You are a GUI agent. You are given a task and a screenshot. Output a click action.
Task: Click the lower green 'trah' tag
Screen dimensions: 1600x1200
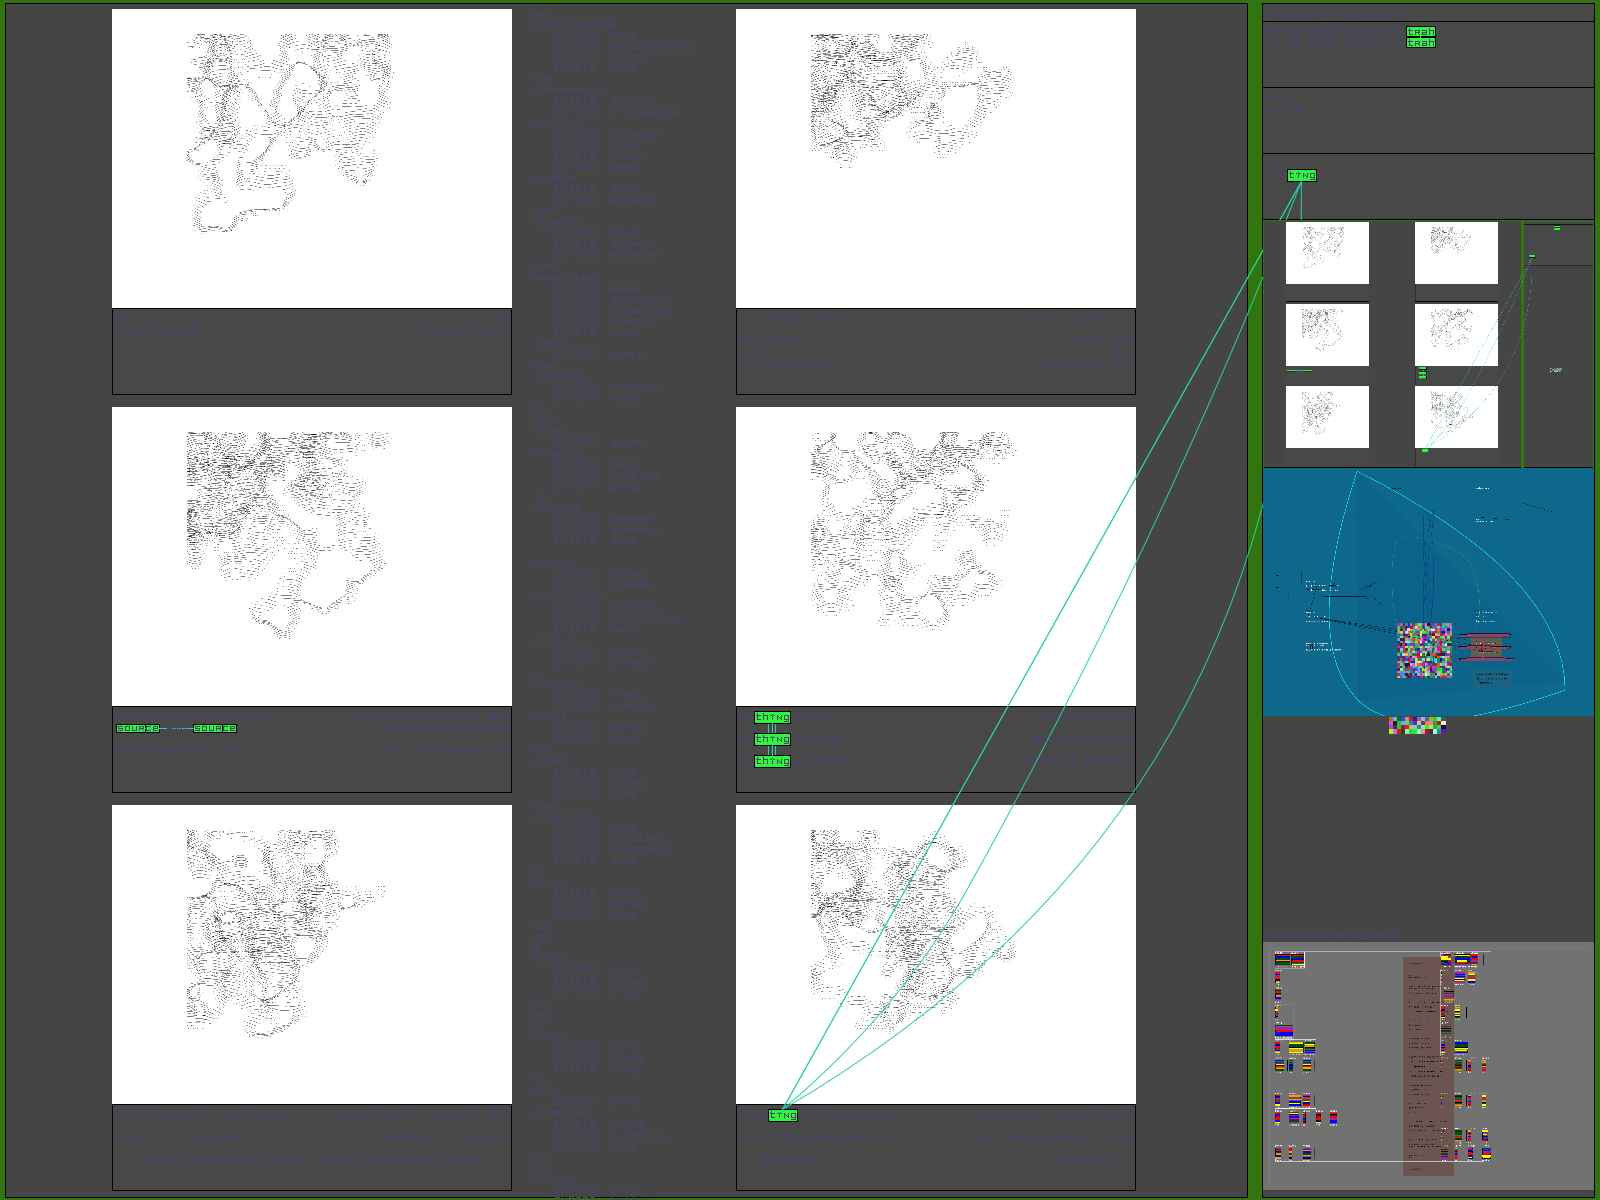coord(1420,43)
